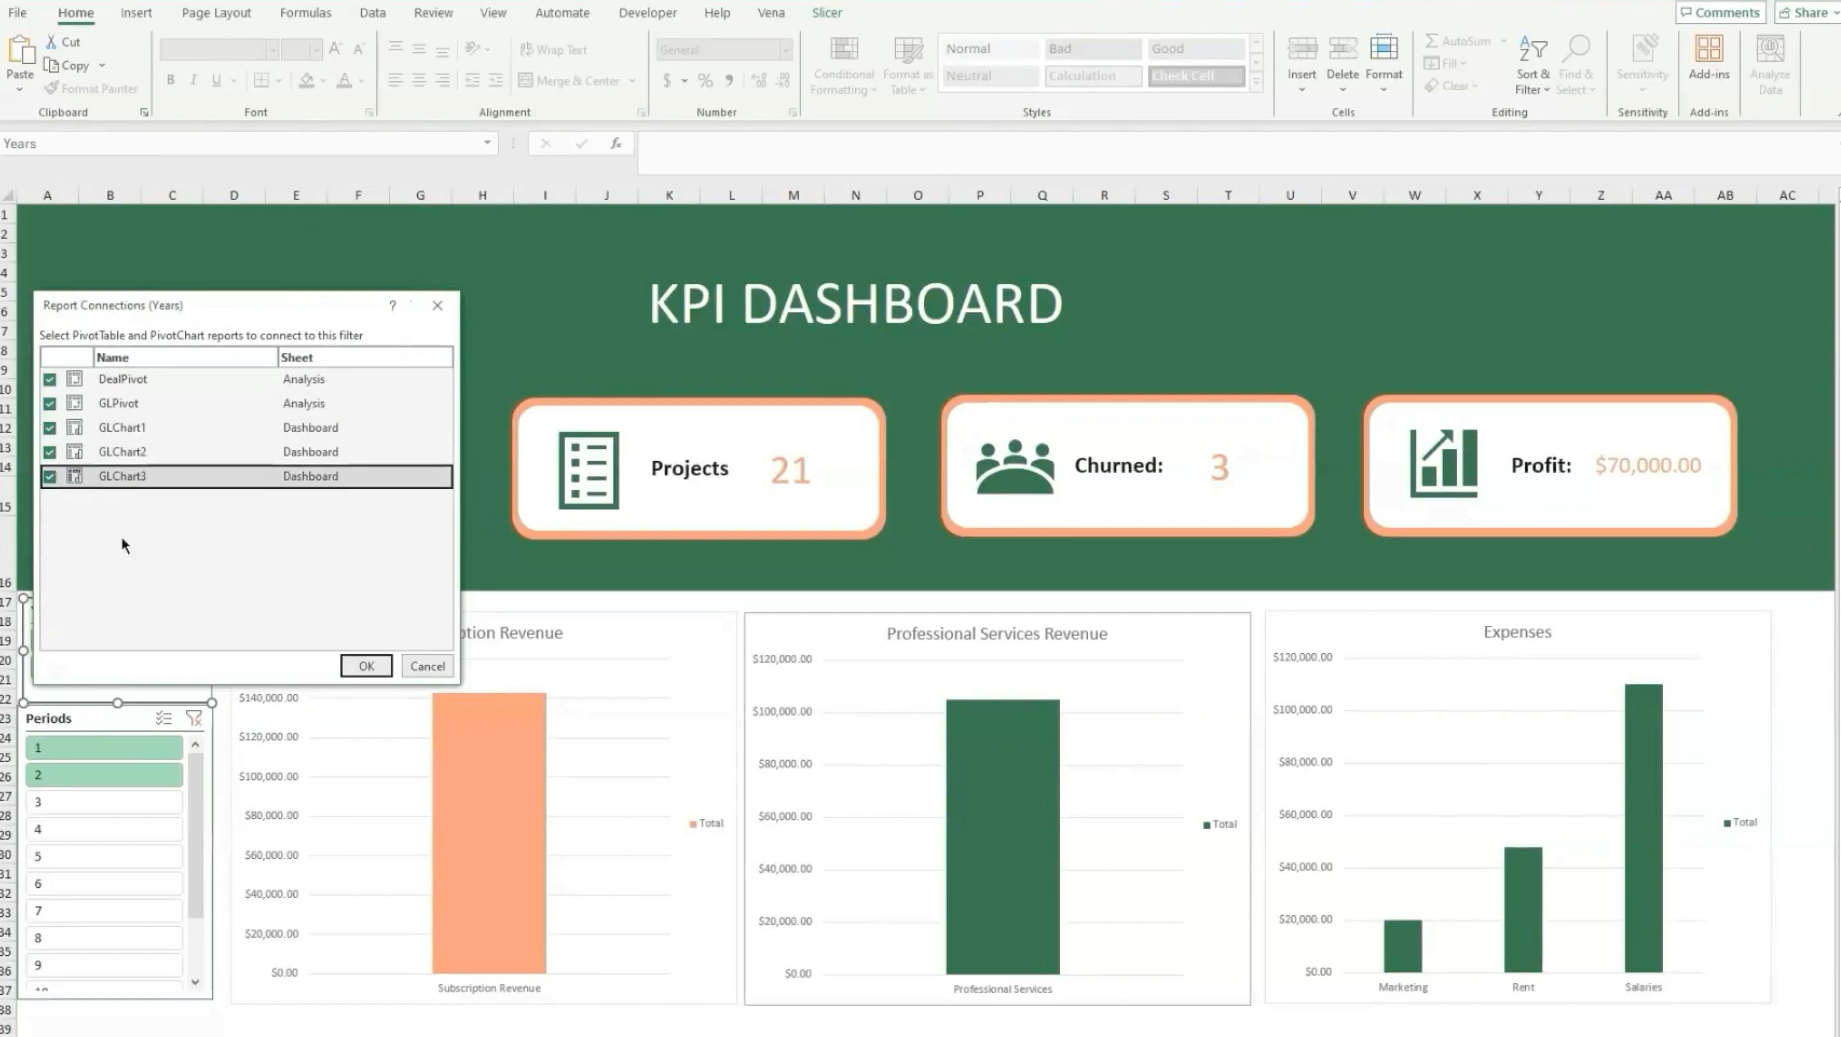The width and height of the screenshot is (1841, 1037).
Task: Apply the Accounting Number Format dollar icon
Action: 667,80
